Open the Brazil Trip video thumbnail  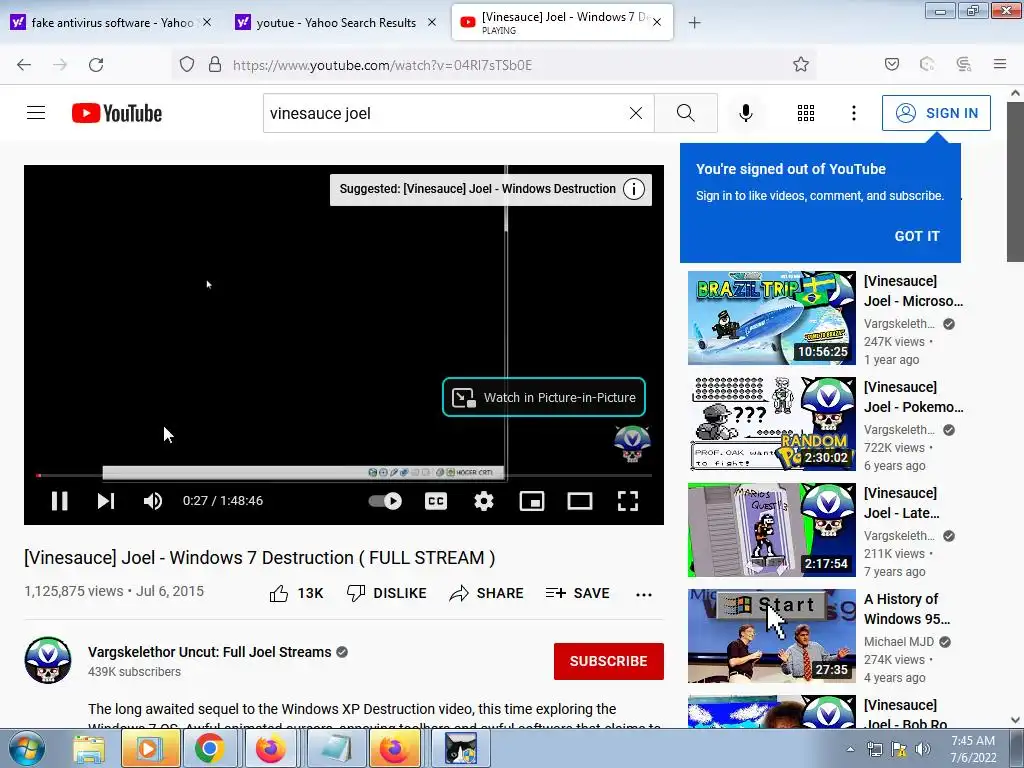point(771,317)
